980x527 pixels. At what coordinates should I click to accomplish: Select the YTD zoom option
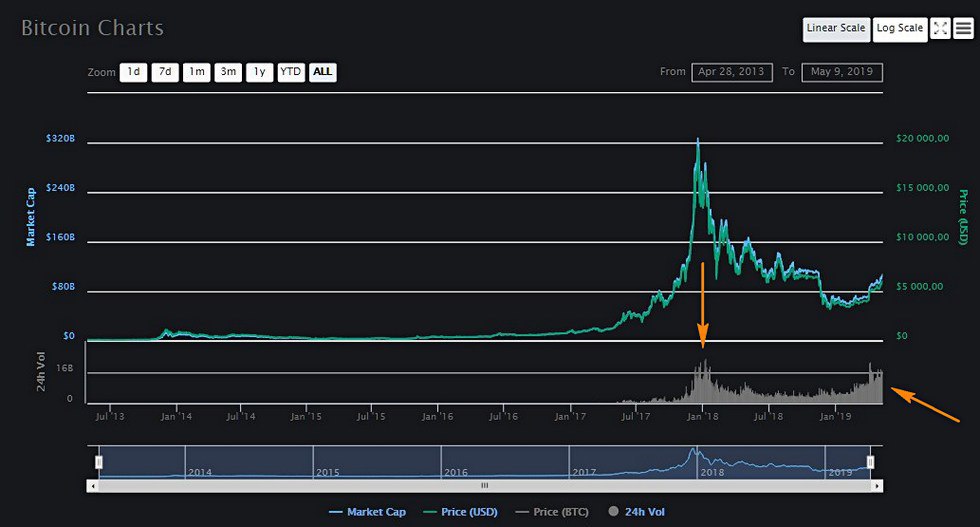coord(291,72)
